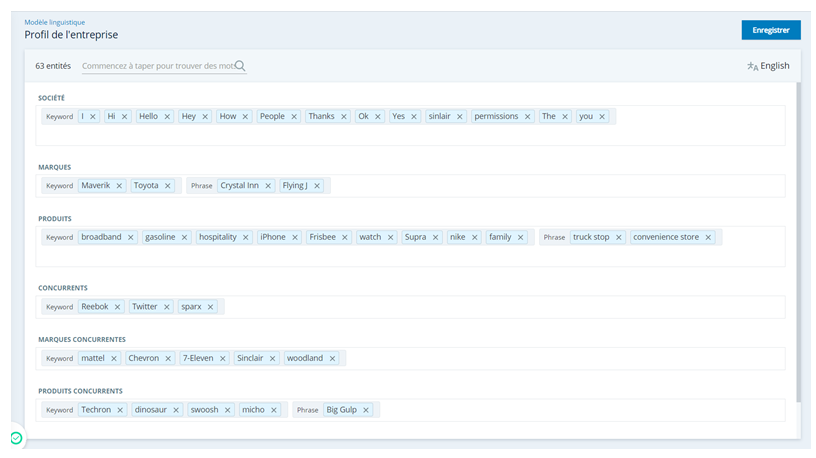
Task: Click the translate icon beside English
Action: (753, 66)
